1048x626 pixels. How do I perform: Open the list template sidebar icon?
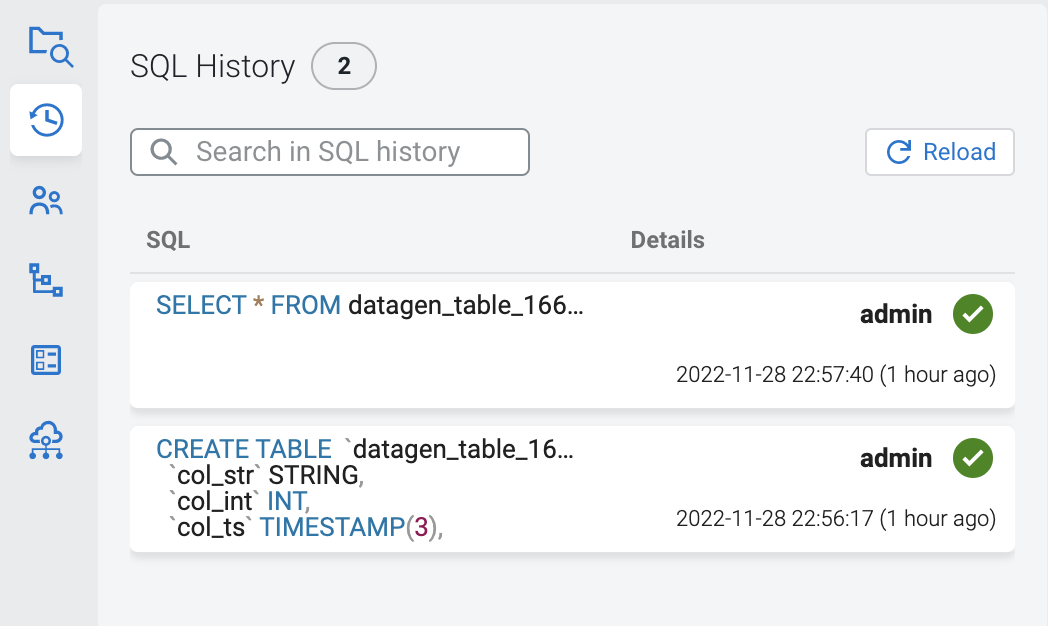pyautogui.click(x=46, y=360)
